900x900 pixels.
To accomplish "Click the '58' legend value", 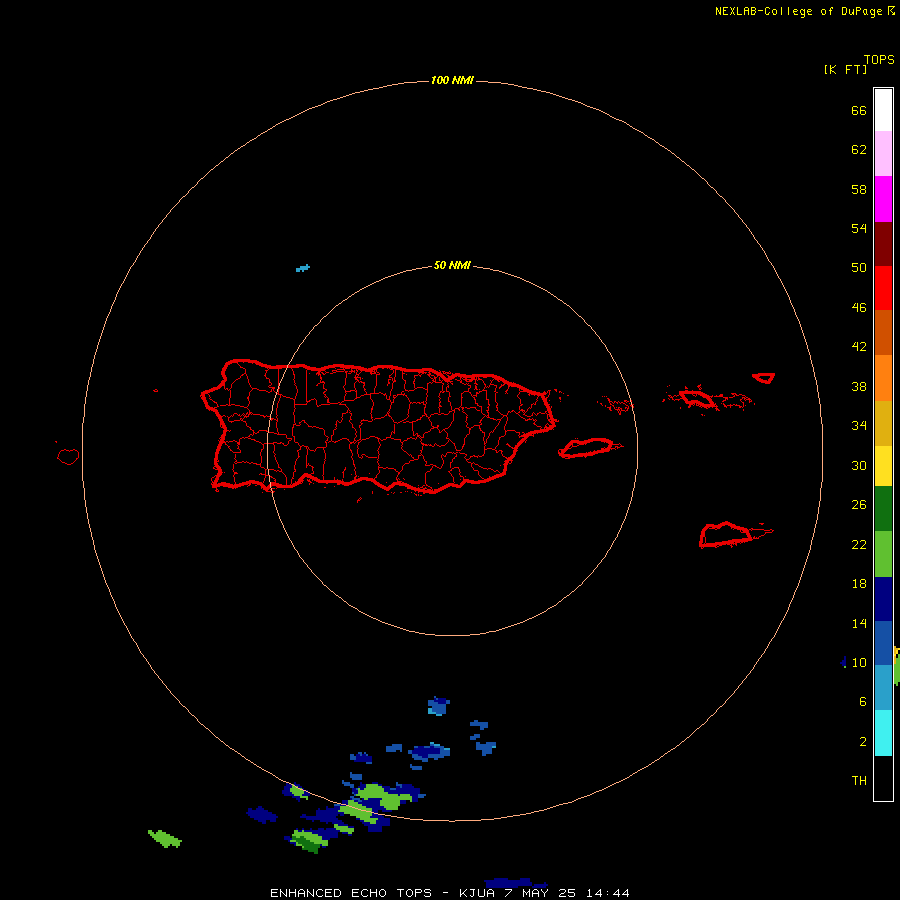I will click(859, 189).
